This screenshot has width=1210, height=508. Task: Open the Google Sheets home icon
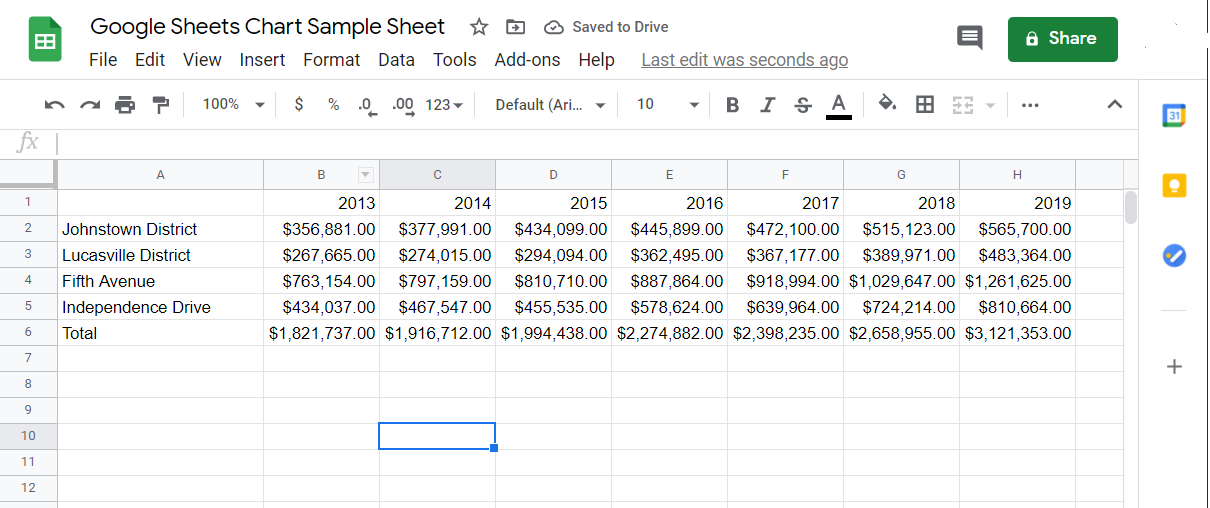point(45,42)
